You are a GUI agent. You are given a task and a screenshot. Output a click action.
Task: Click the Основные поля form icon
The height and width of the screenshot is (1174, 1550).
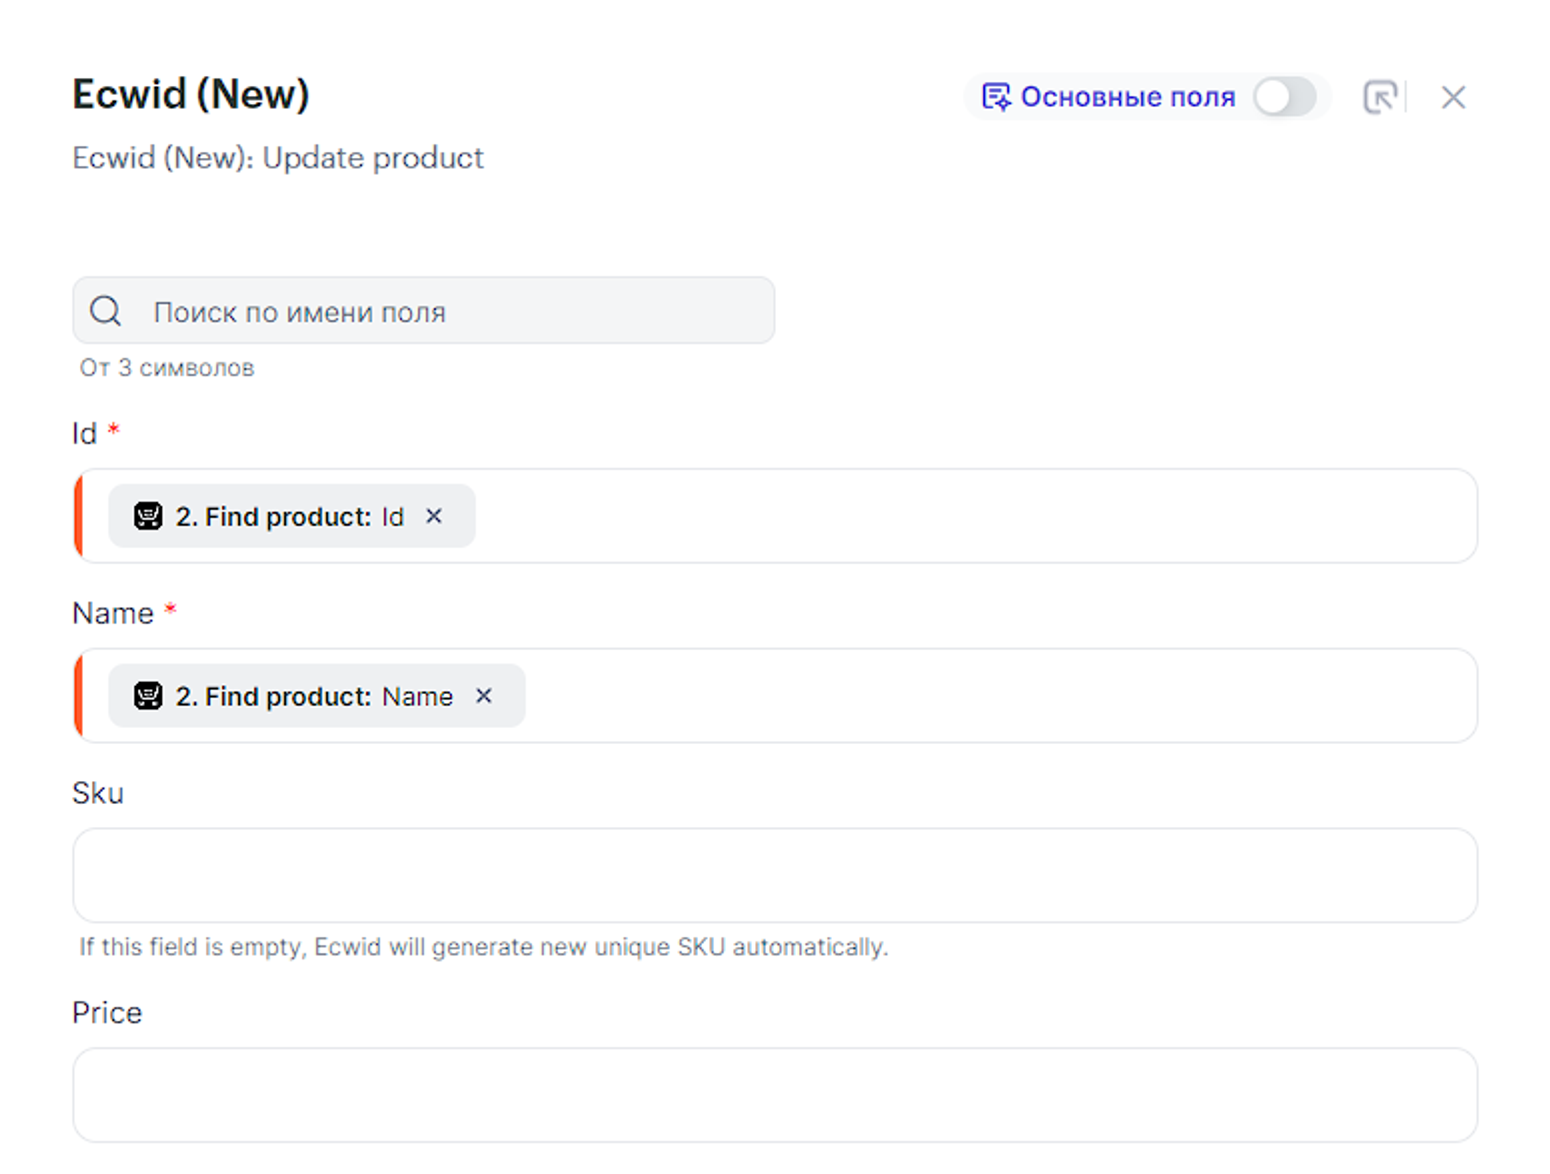coord(996,97)
